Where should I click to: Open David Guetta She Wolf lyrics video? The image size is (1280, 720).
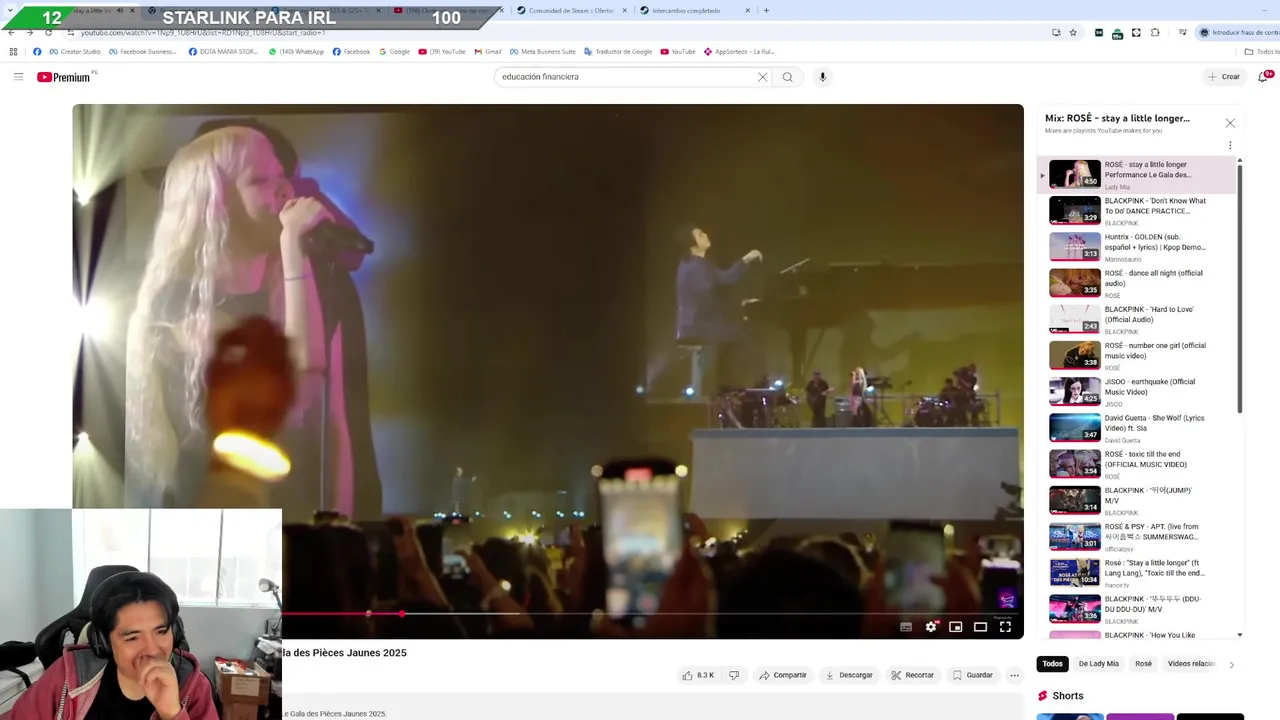click(1137, 428)
